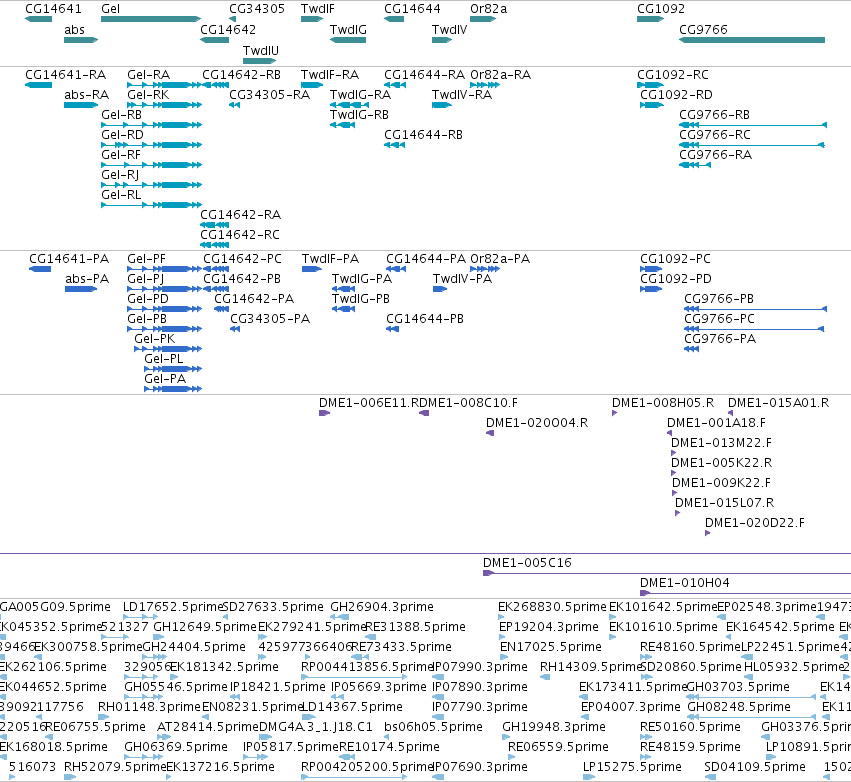
Task: Open EST GH26904.3prime
Action: point(382,606)
